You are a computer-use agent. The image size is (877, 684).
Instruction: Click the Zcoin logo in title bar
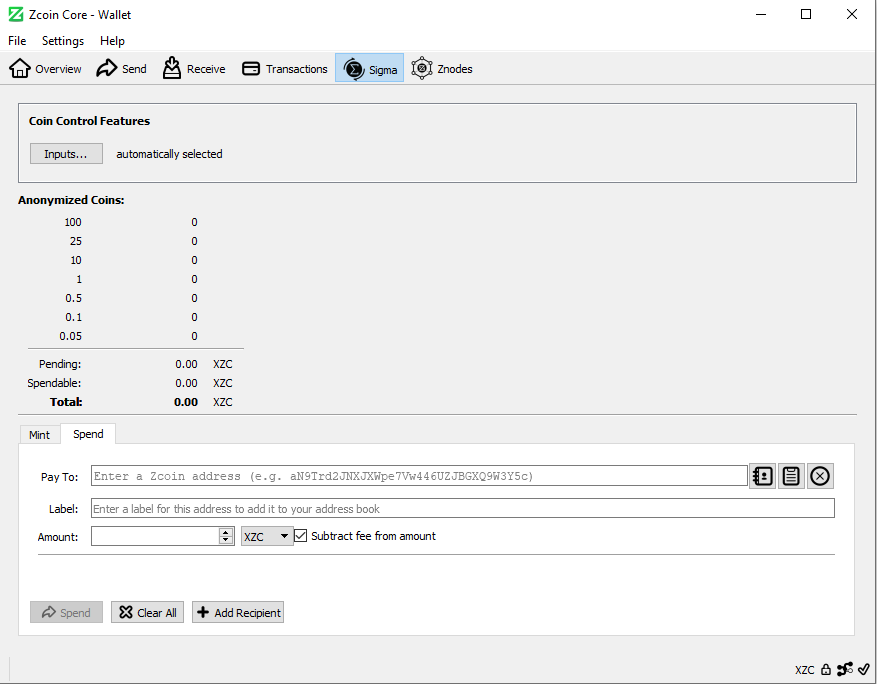click(16, 15)
